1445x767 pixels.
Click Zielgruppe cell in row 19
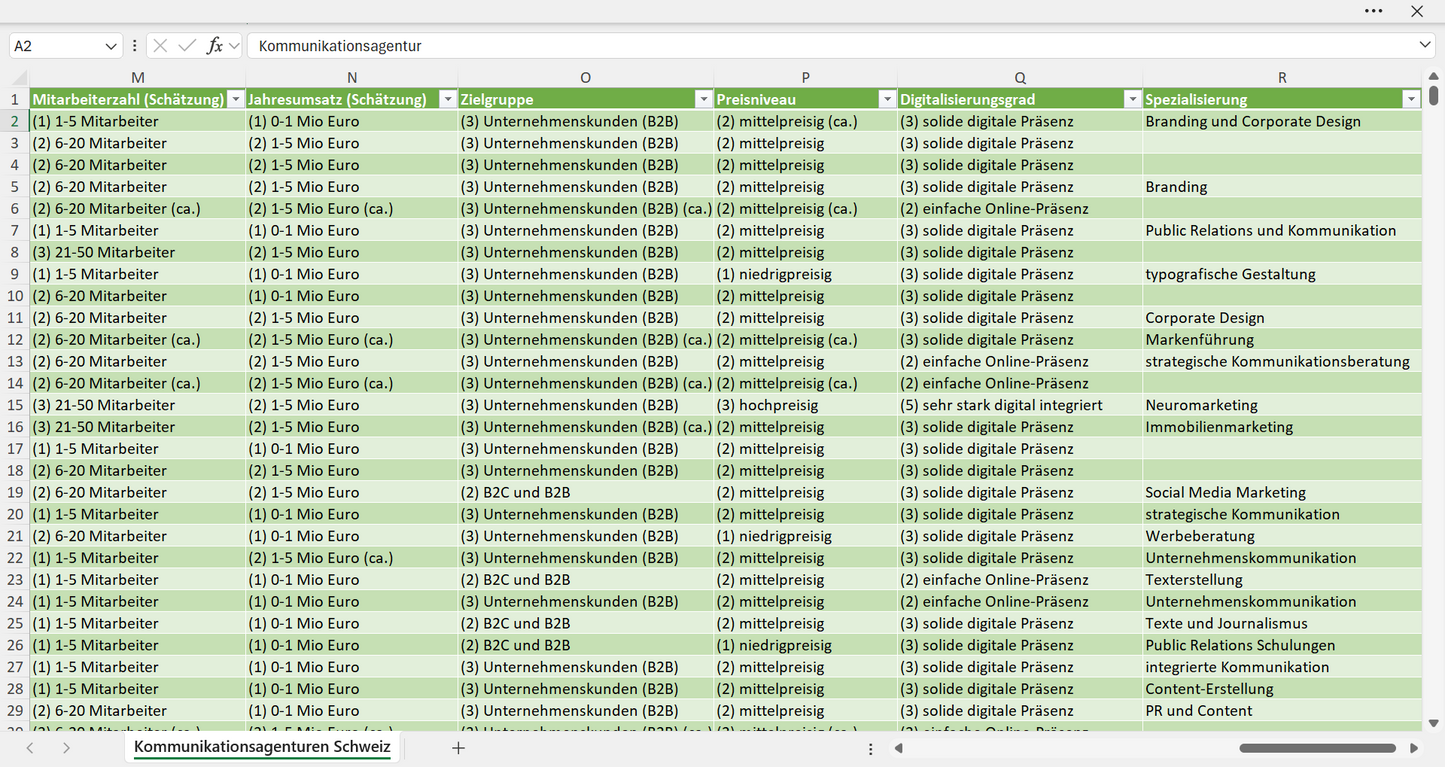585,492
